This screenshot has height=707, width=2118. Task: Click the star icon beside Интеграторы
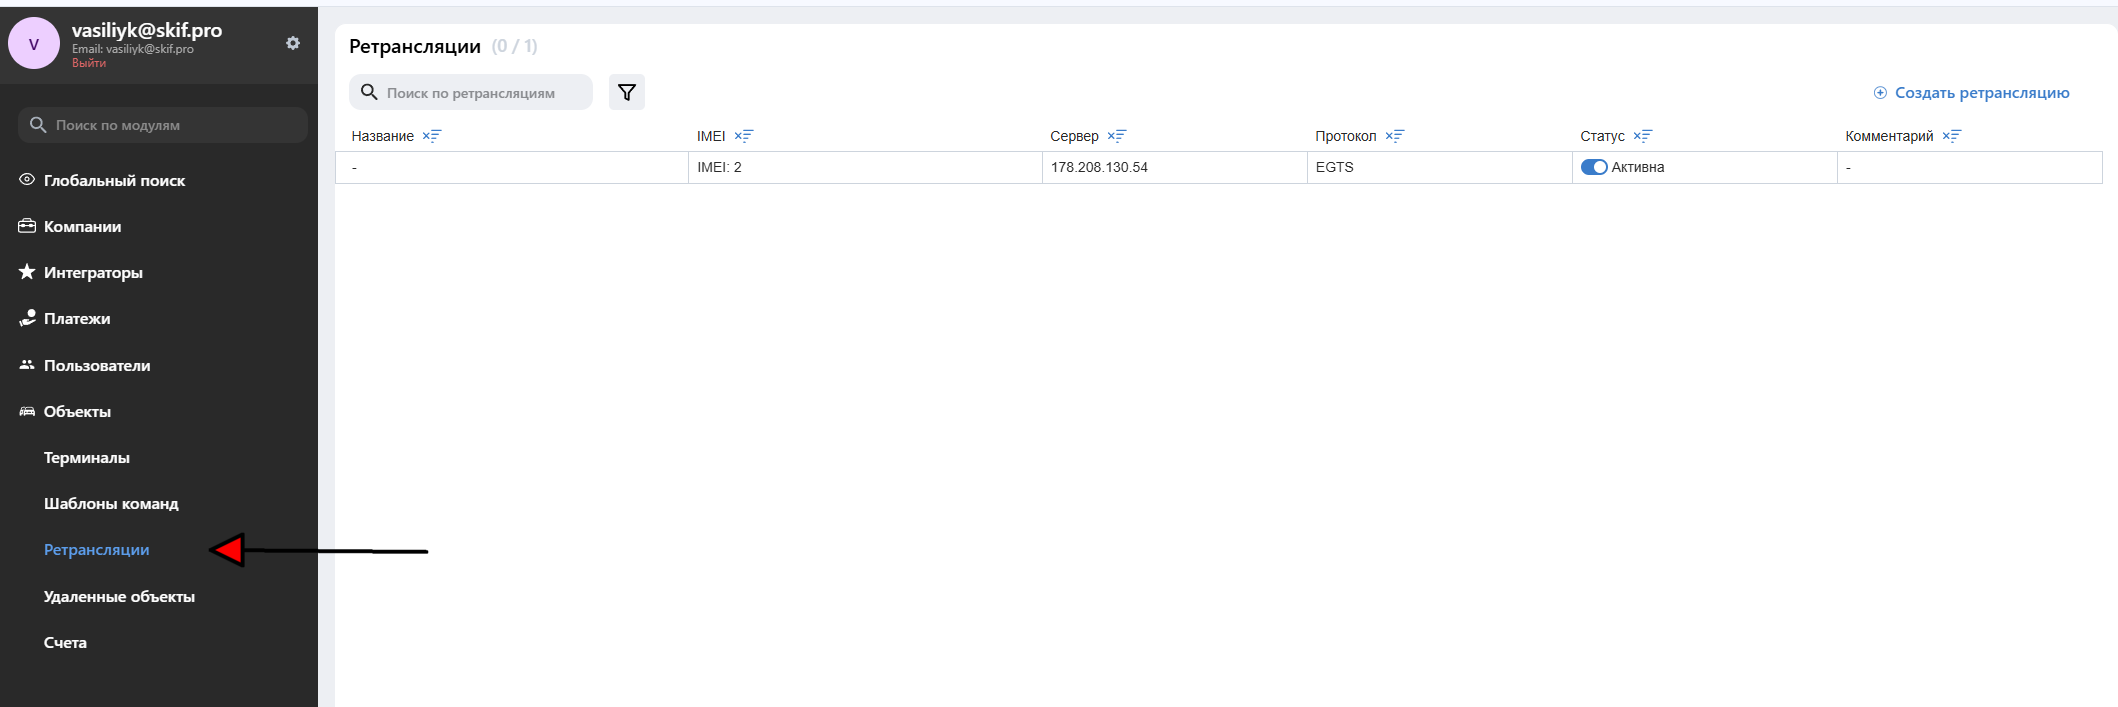point(27,272)
